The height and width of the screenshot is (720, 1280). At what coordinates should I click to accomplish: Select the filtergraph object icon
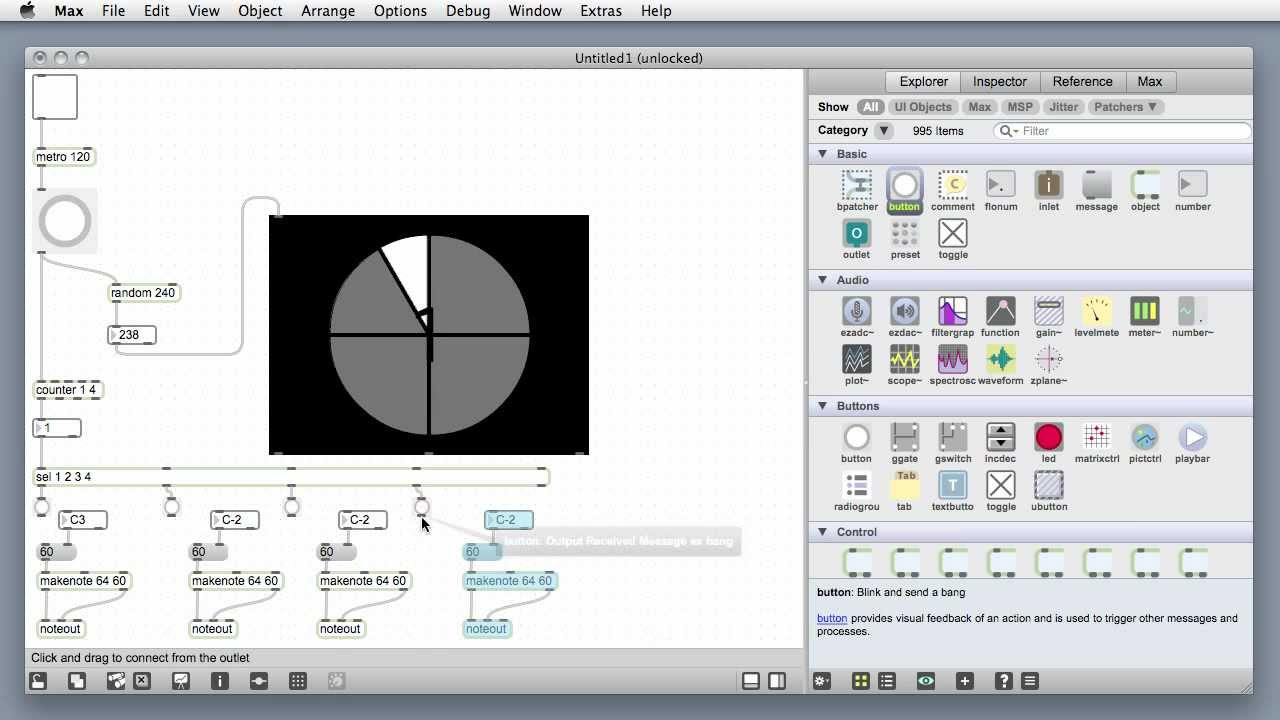click(x=952, y=311)
